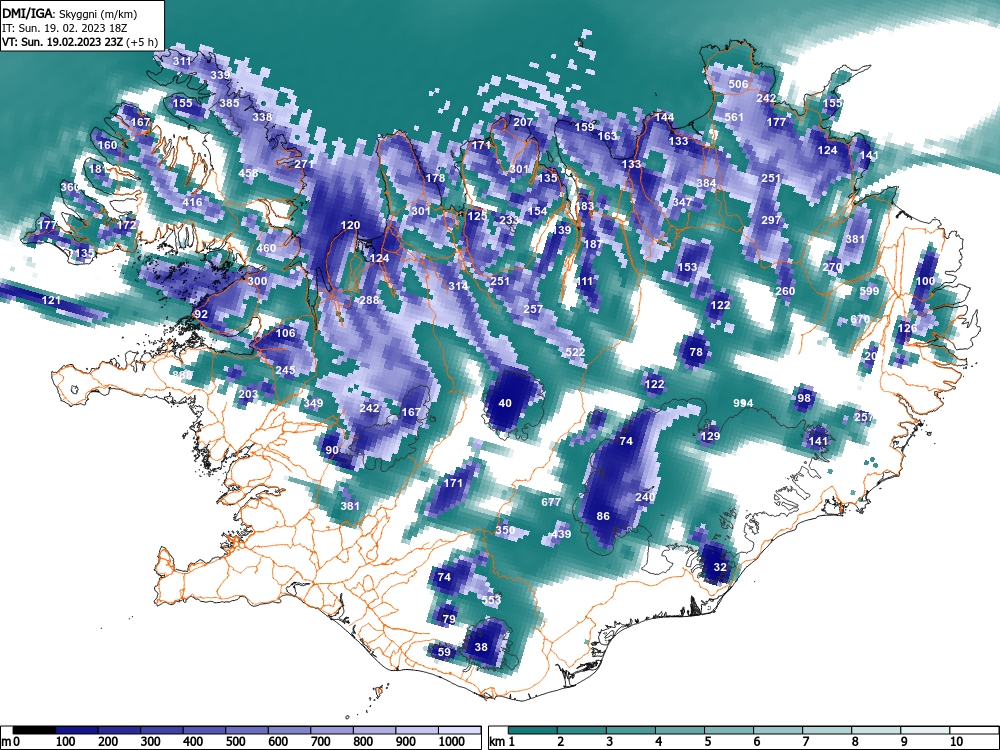Click the visibility value 460

point(267,249)
